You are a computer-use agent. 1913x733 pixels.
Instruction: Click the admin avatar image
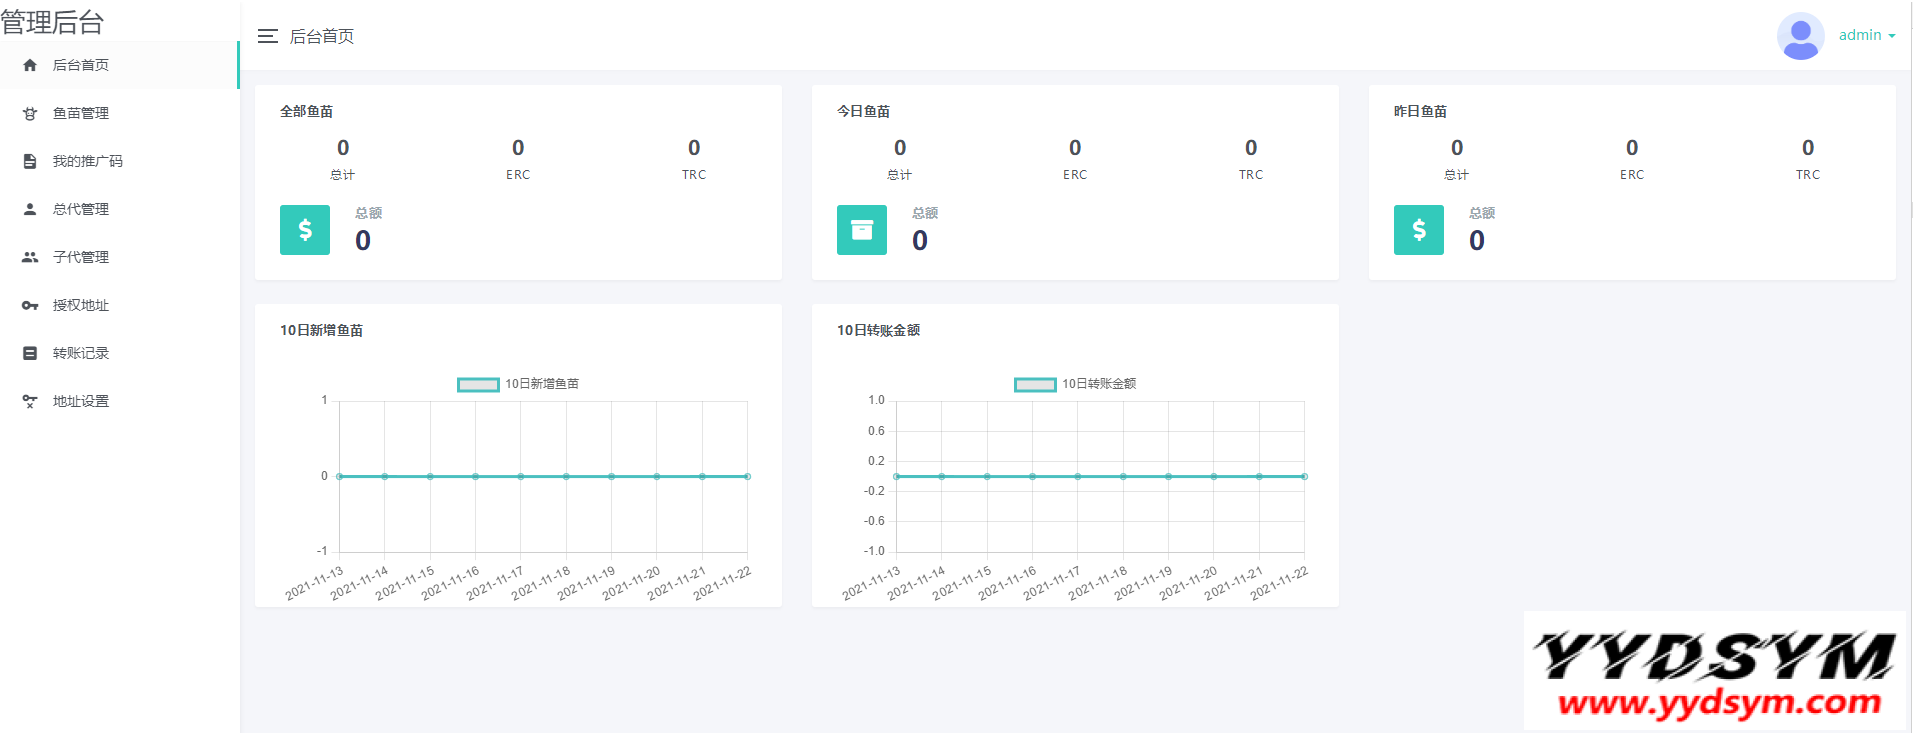1800,36
